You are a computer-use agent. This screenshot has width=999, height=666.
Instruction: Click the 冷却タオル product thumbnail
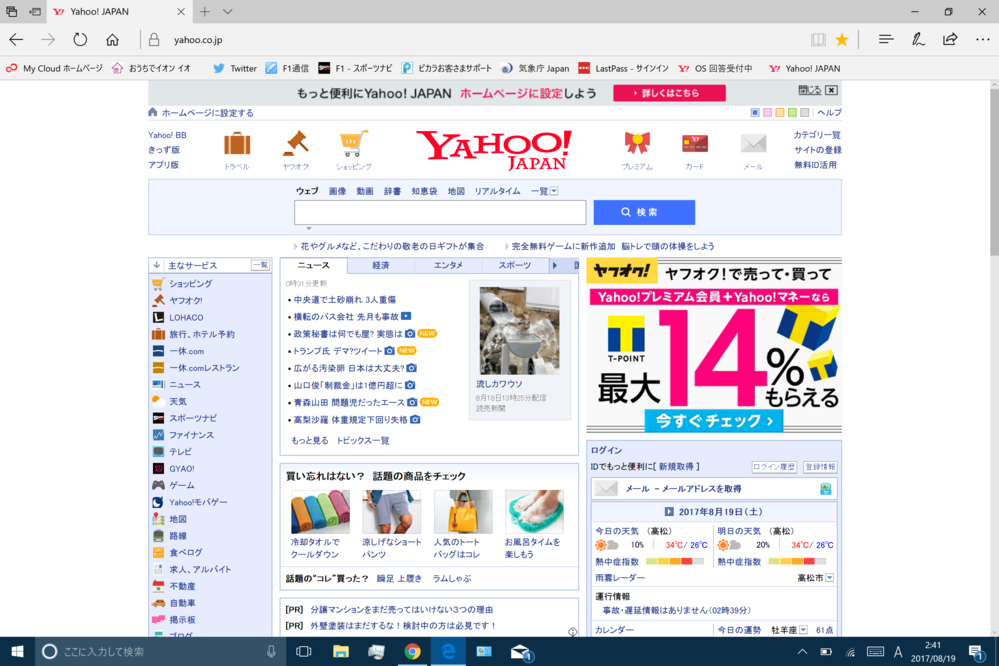tap(320, 512)
